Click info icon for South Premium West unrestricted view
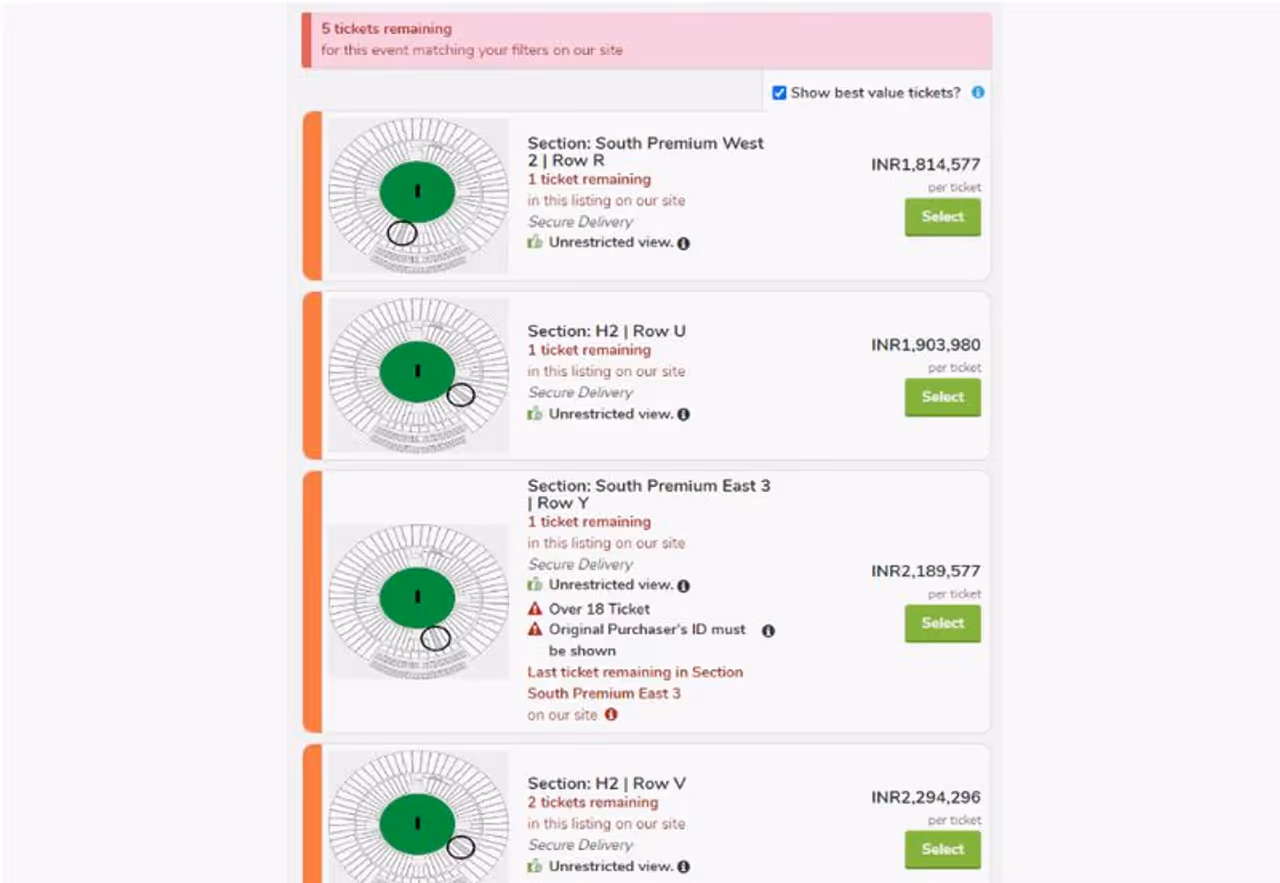The height and width of the screenshot is (883, 1280). pos(683,243)
